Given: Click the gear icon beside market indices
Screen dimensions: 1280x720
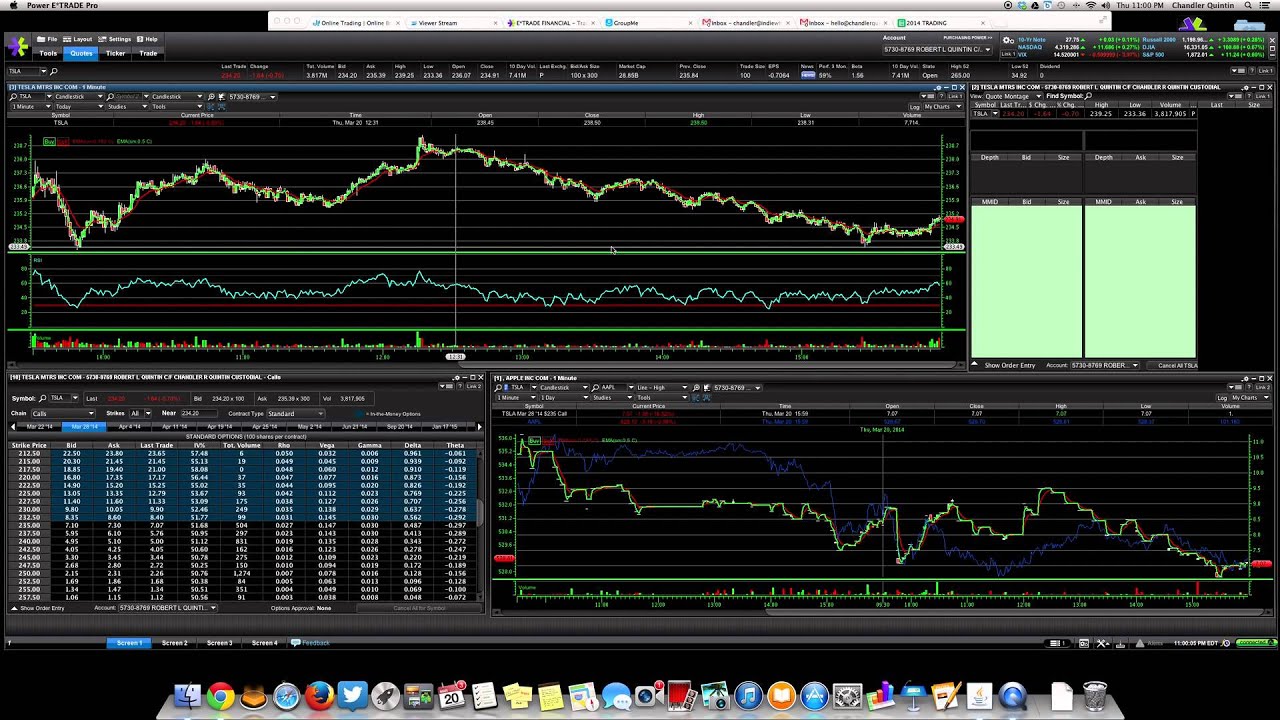Looking at the screenshot, I should [x=1008, y=40].
